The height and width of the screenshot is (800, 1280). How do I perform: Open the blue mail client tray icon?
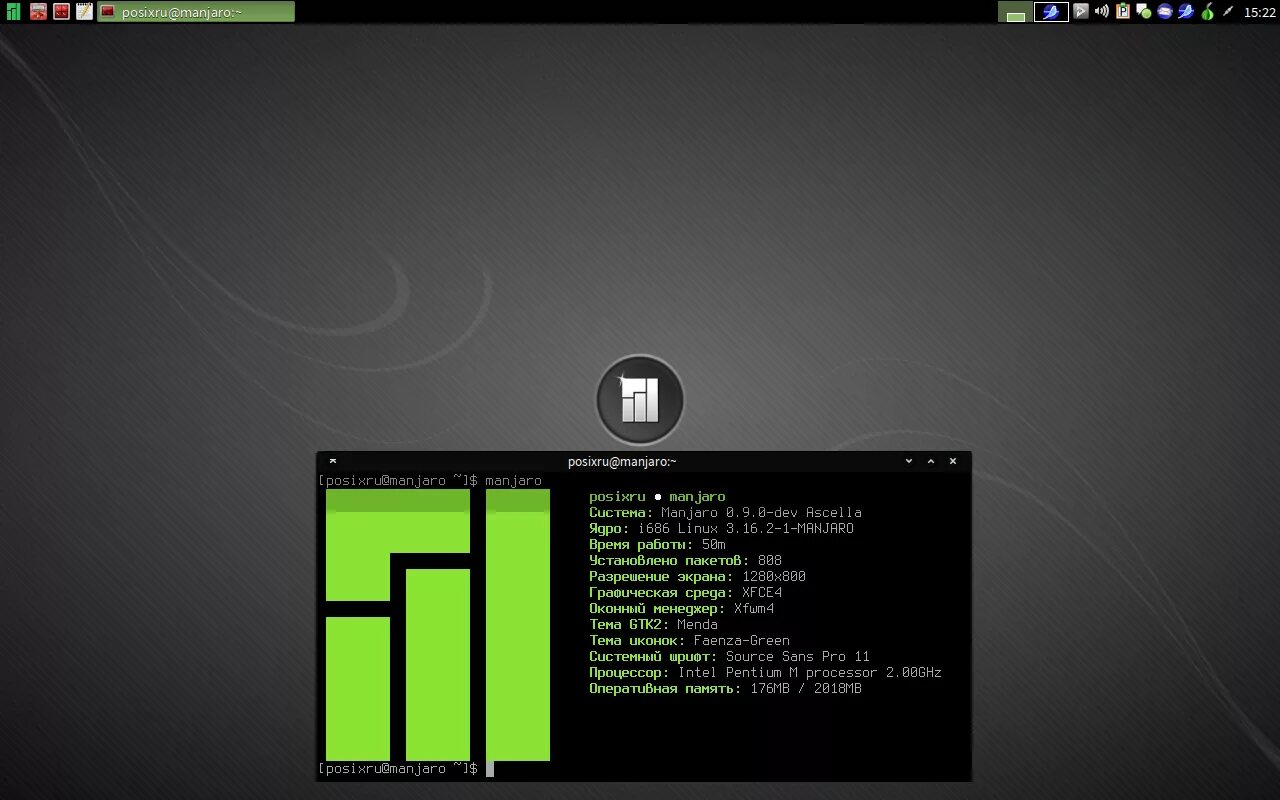point(1165,12)
